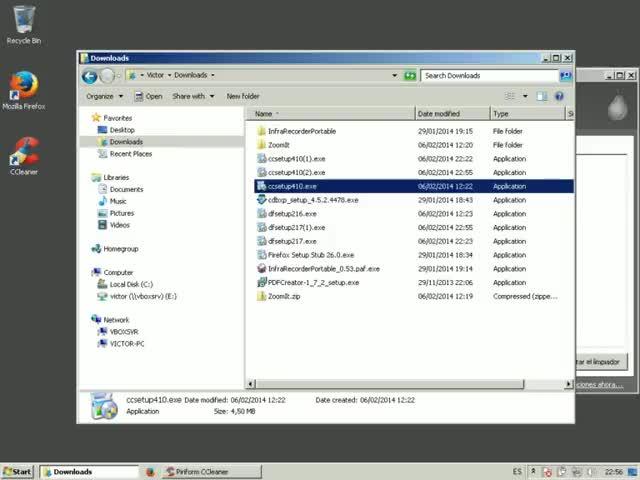Click the Open toolbar button
The height and width of the screenshot is (480, 640).
(x=149, y=96)
